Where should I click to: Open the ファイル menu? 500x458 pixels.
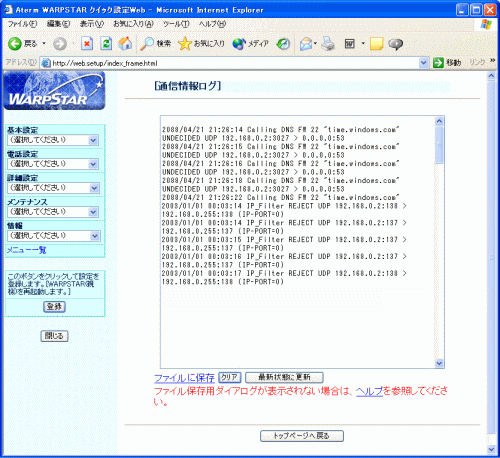pyautogui.click(x=22, y=24)
